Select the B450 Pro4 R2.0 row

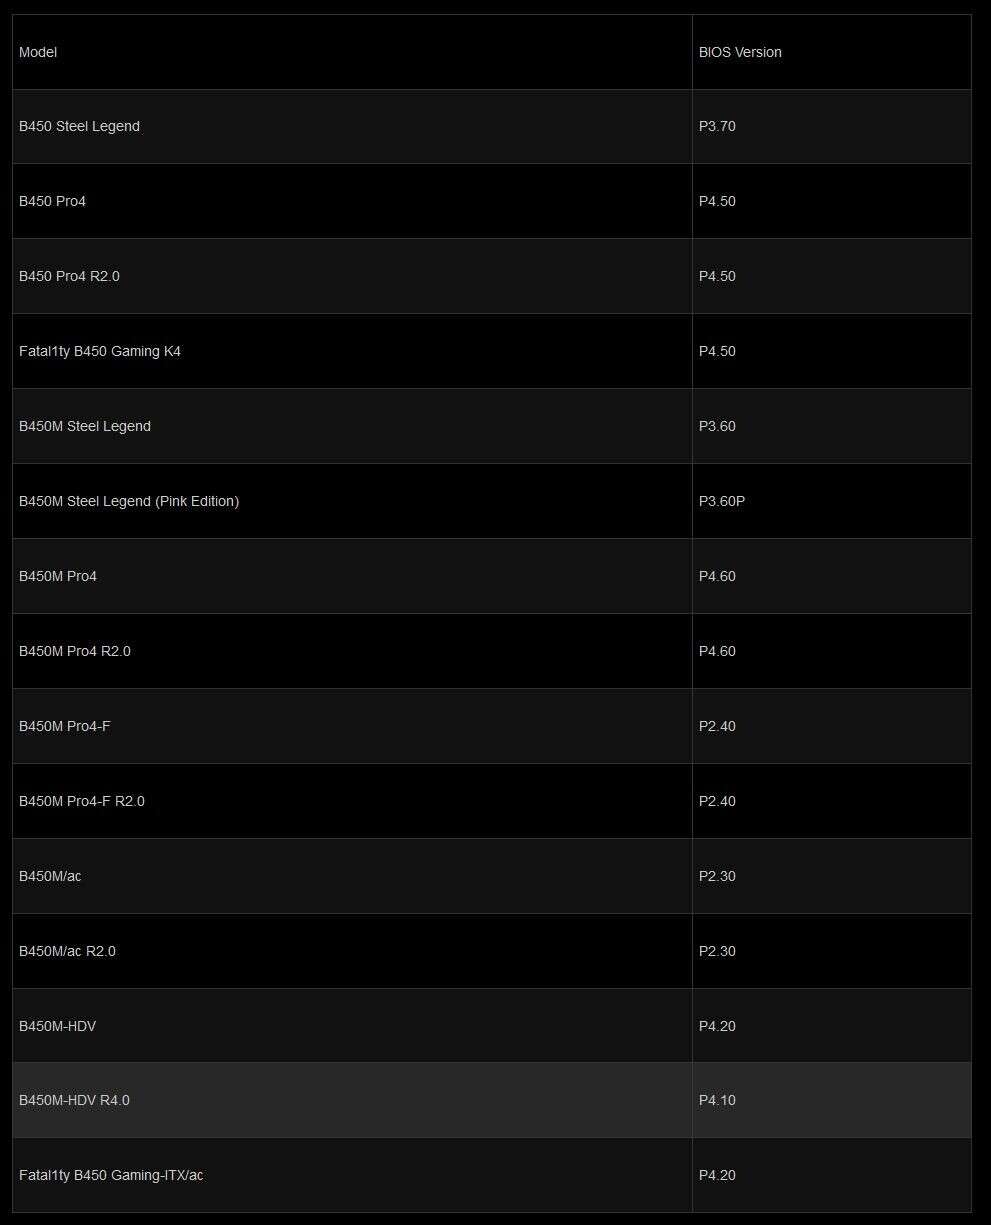pyautogui.click(x=69, y=276)
